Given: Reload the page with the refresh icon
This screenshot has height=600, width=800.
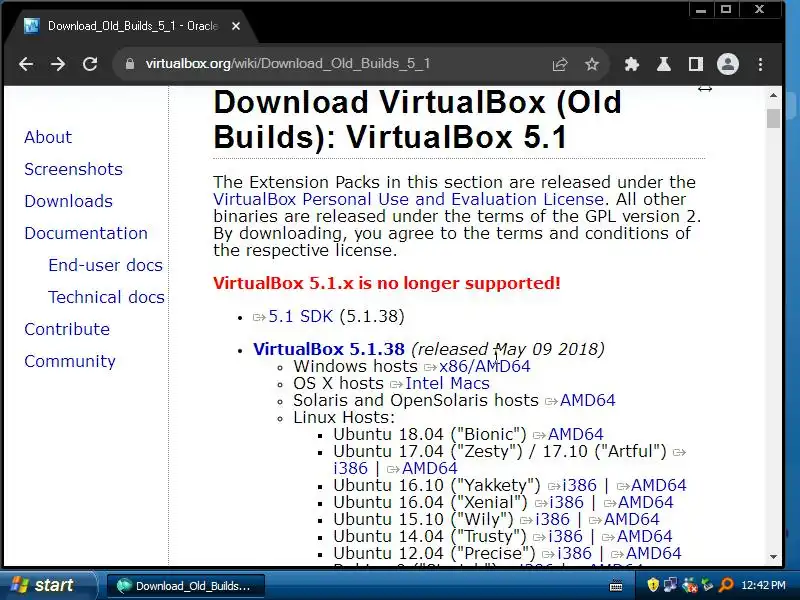Looking at the screenshot, I should click(90, 64).
